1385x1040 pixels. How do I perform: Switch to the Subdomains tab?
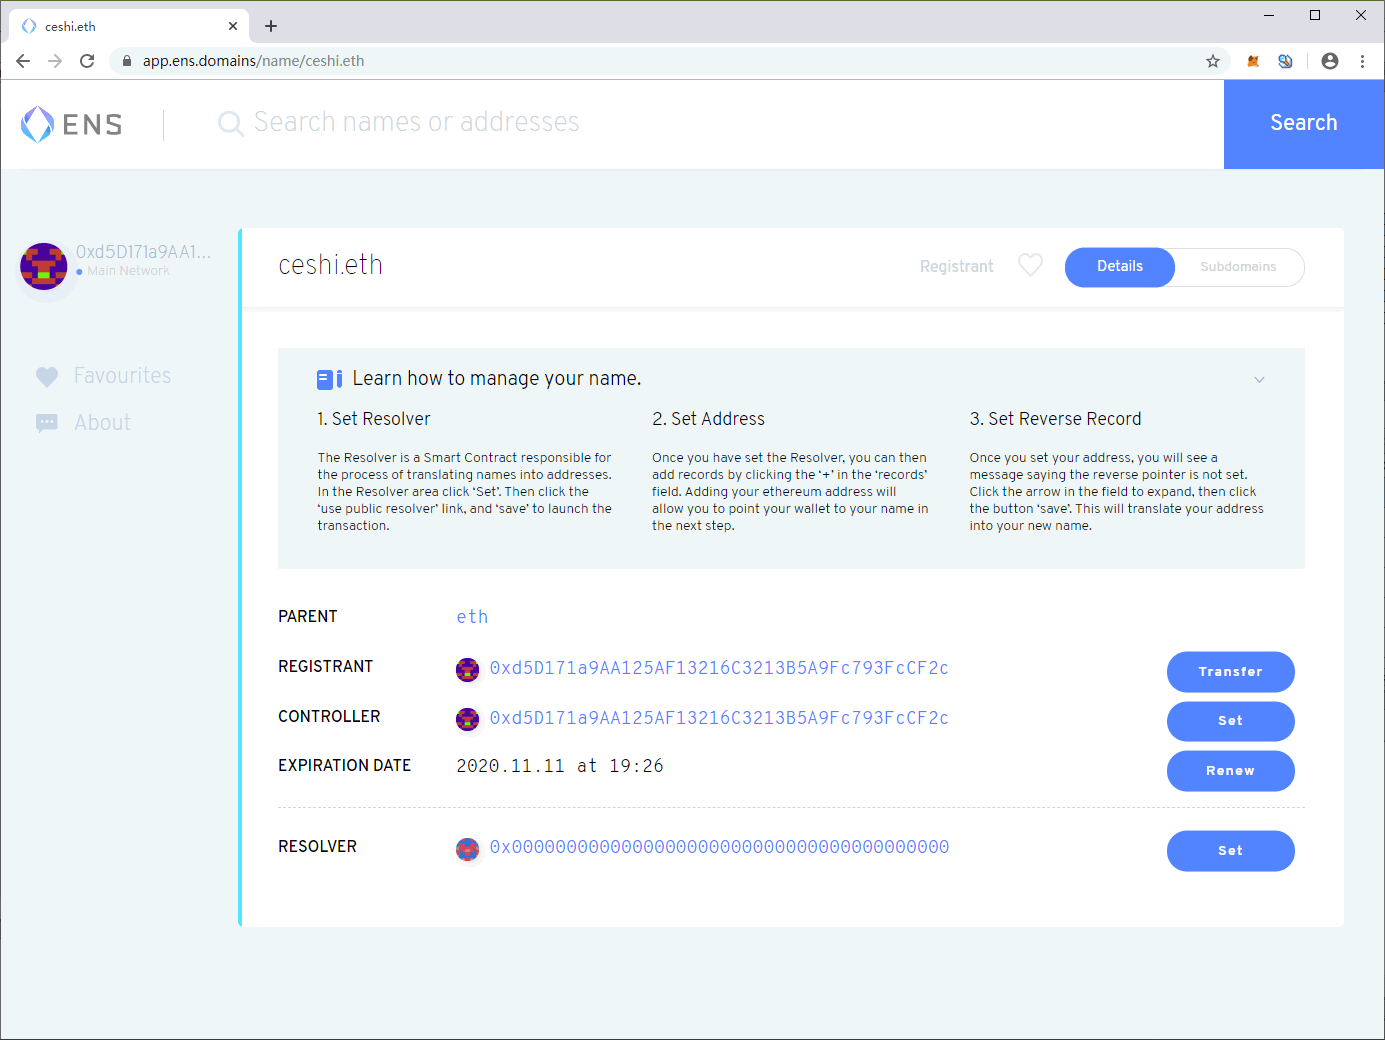tap(1238, 267)
